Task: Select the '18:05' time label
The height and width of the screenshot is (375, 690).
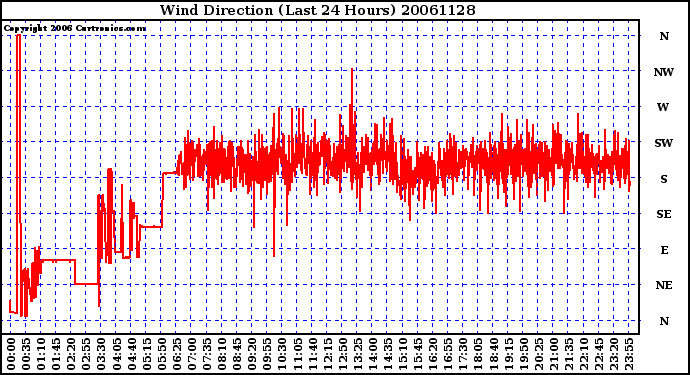Action: pos(478,355)
